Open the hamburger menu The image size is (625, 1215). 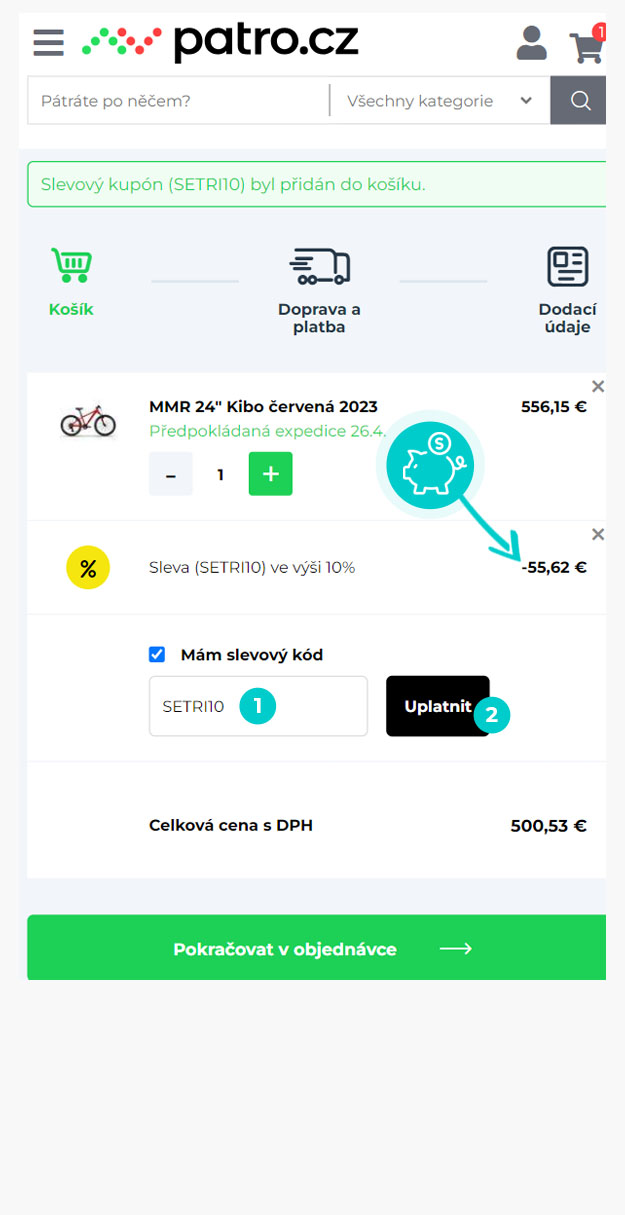click(x=48, y=43)
